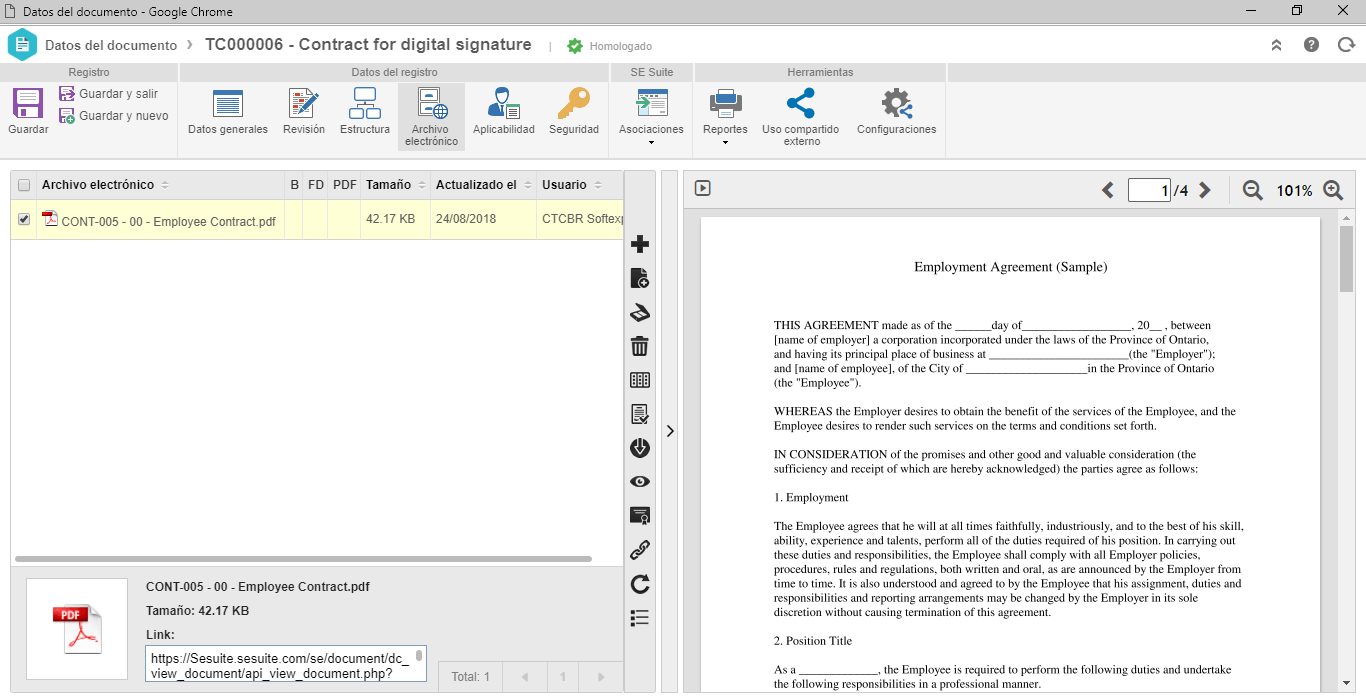Click the eye icon to view file
The image size is (1366, 698).
640,482
